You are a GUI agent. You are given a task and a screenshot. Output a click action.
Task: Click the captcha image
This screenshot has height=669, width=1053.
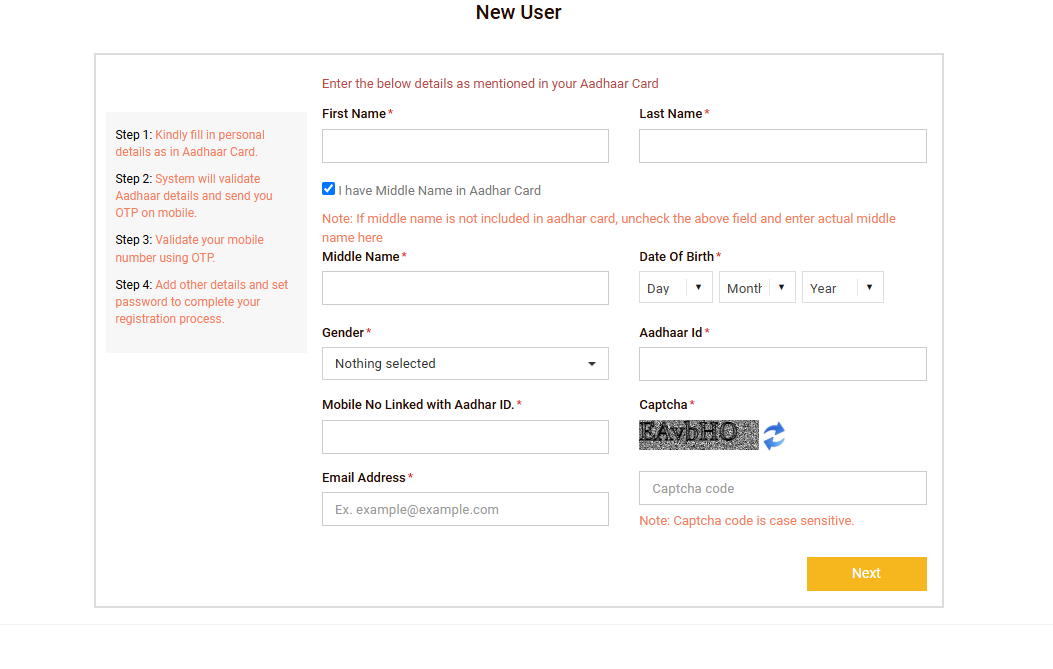click(x=698, y=435)
